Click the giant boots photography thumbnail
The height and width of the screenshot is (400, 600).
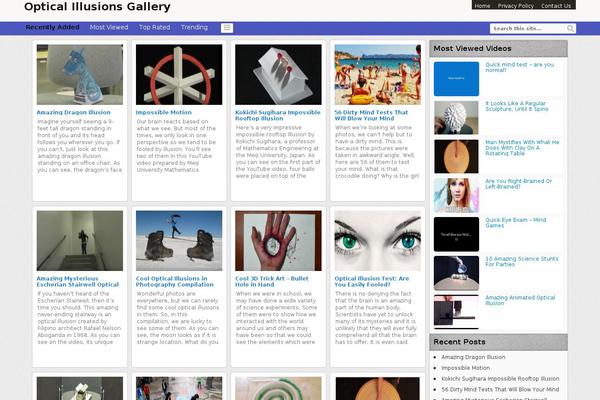tap(179, 241)
